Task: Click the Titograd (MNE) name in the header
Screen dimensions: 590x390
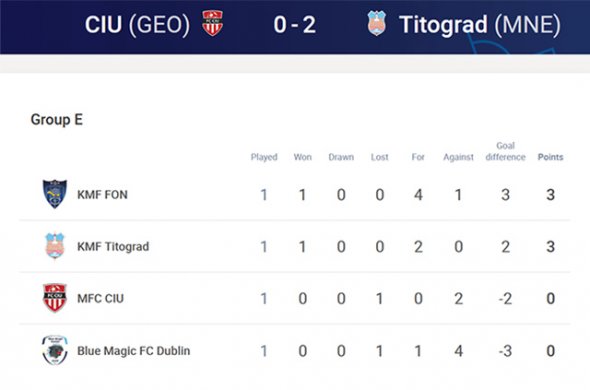Action: pyautogui.click(x=480, y=25)
